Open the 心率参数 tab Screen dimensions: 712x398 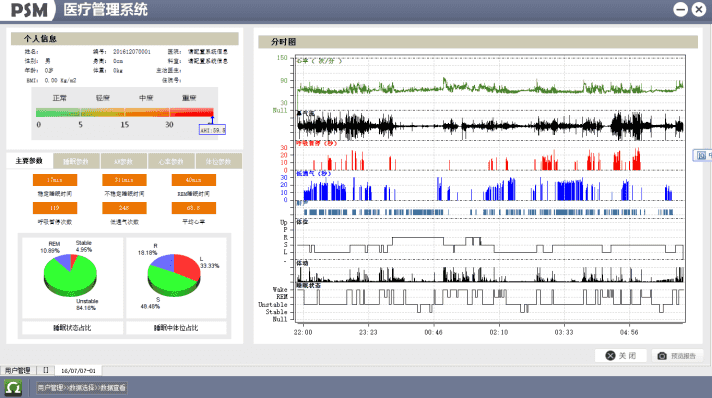[x=171, y=161]
